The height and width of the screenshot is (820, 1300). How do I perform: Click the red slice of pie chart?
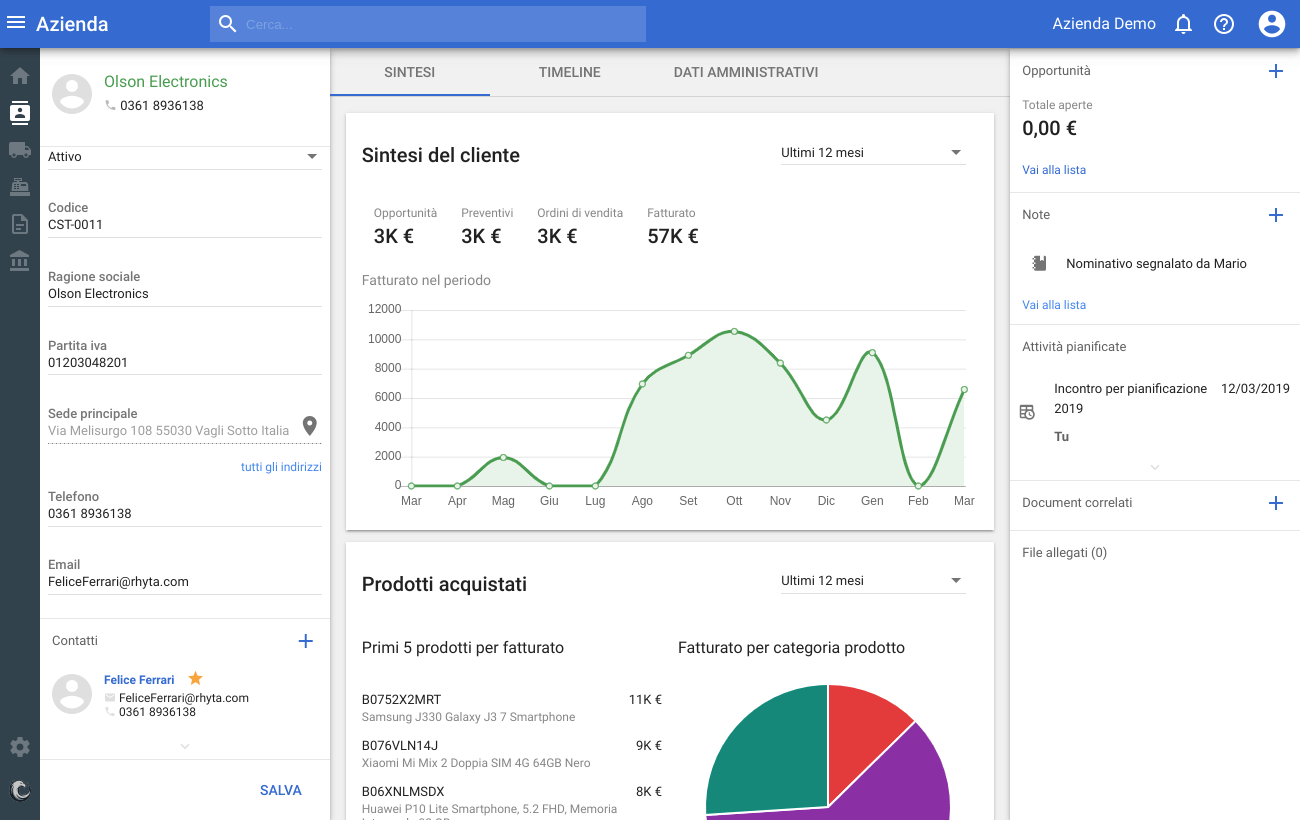(862, 722)
